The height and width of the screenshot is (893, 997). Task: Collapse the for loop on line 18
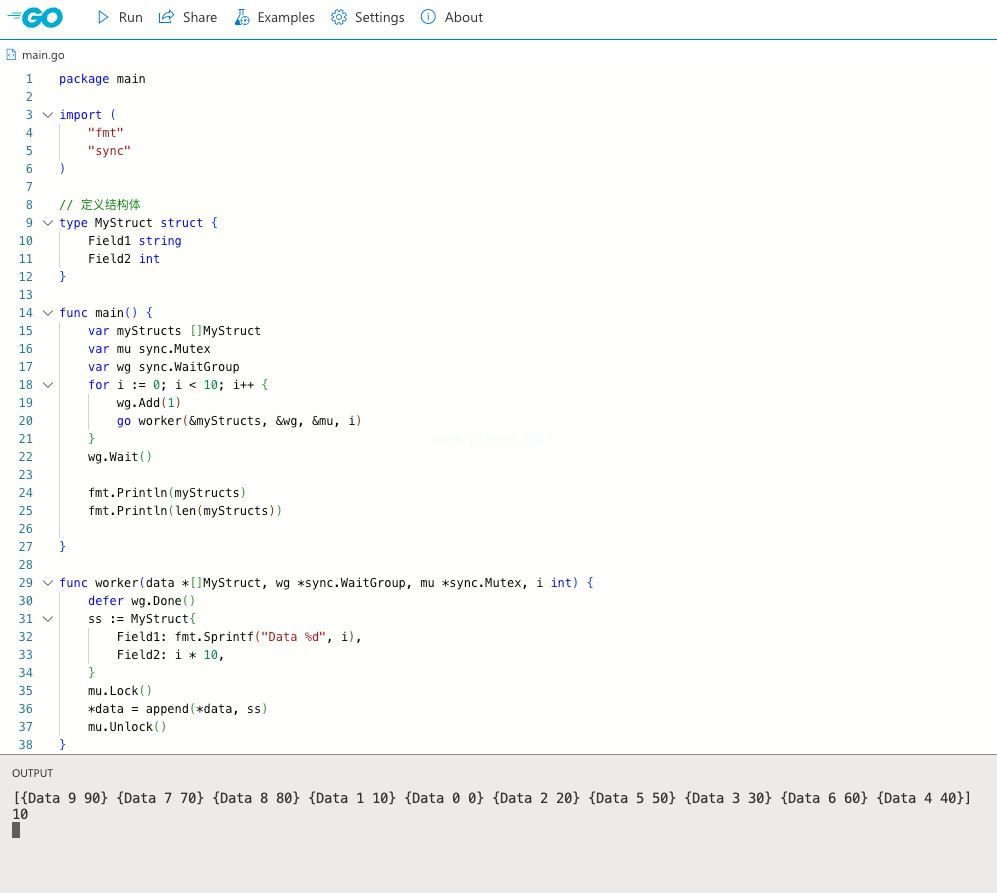[47, 385]
